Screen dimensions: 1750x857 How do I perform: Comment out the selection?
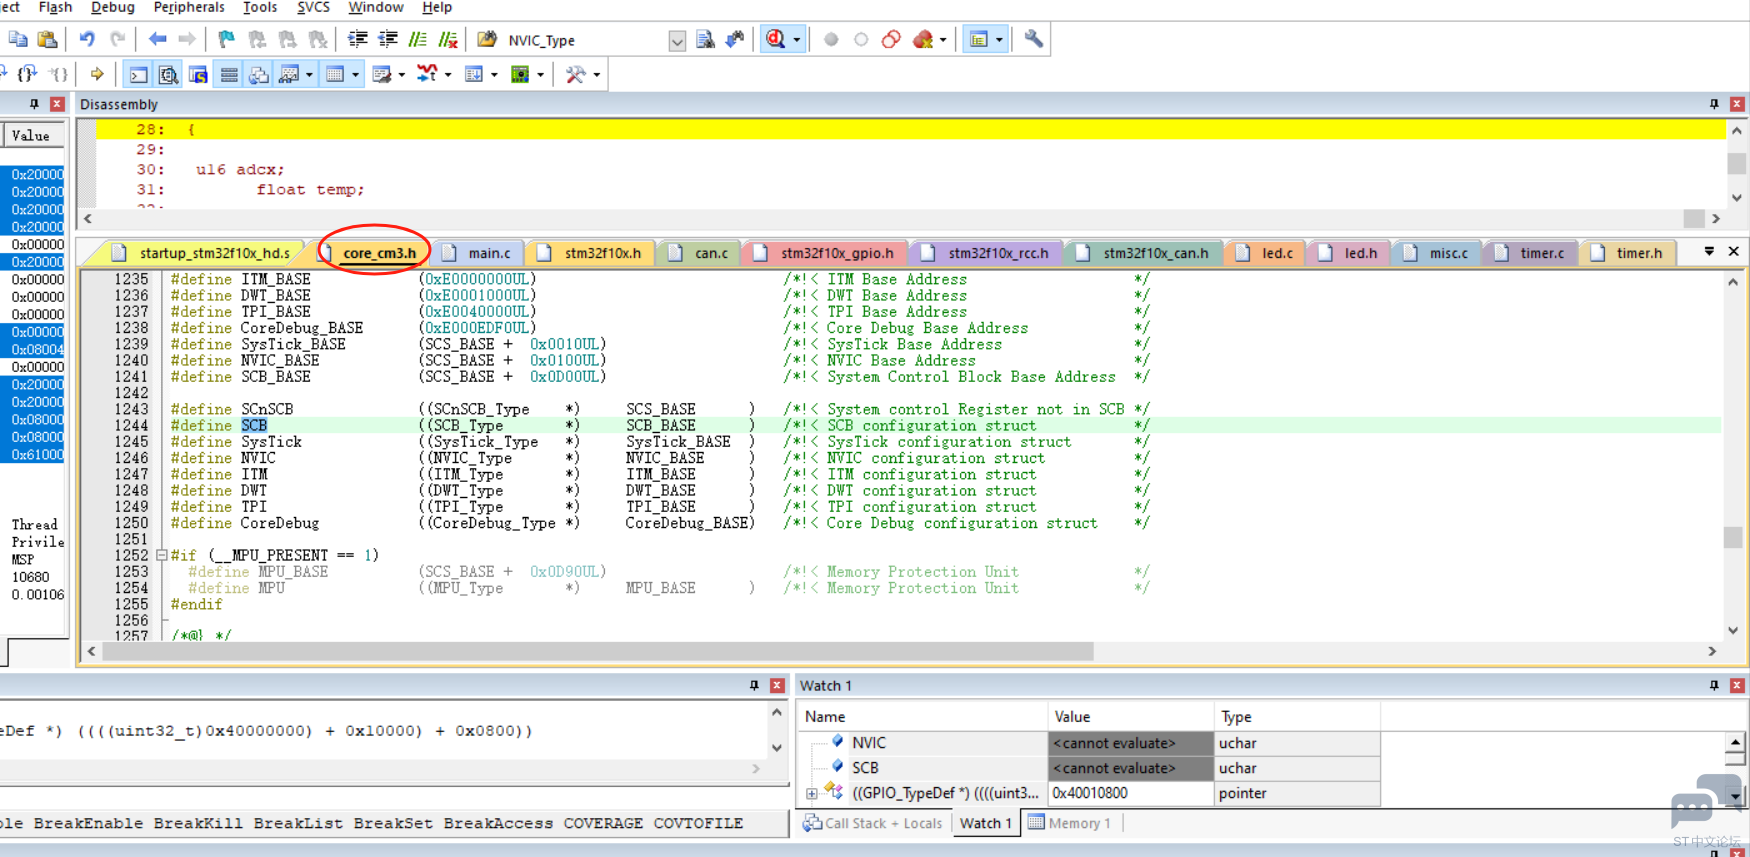418,40
